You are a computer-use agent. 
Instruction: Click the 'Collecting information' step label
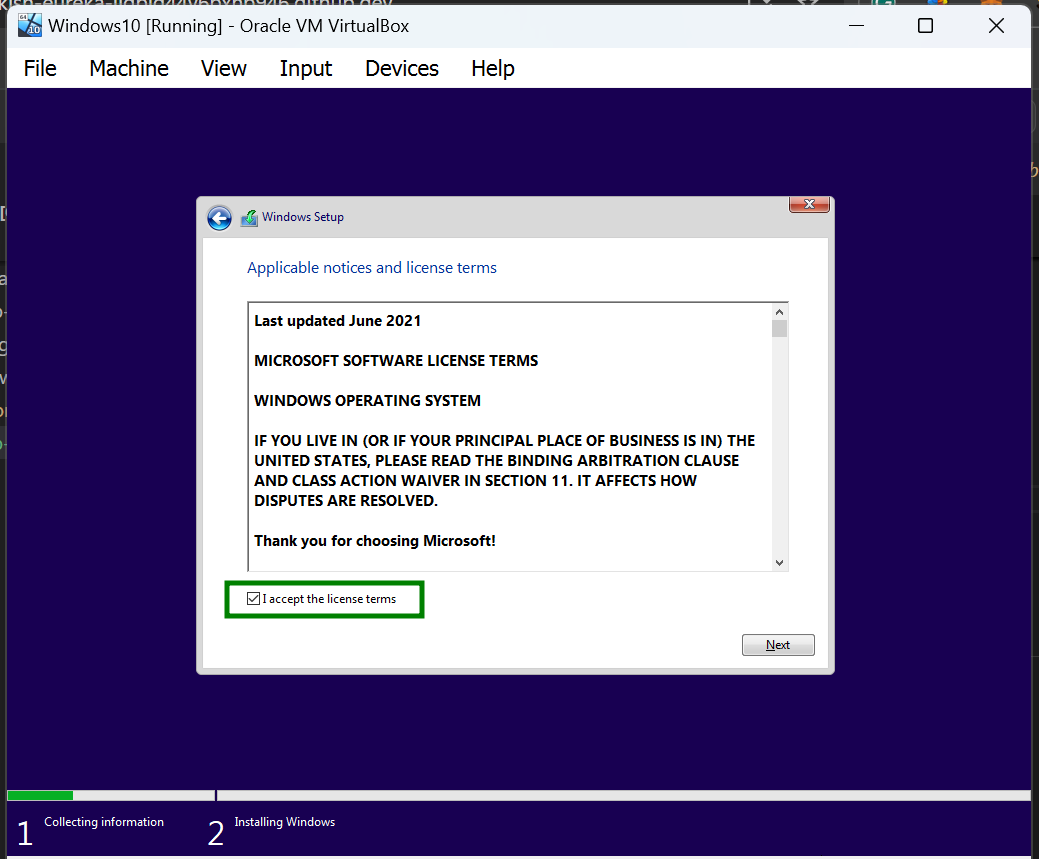(104, 822)
